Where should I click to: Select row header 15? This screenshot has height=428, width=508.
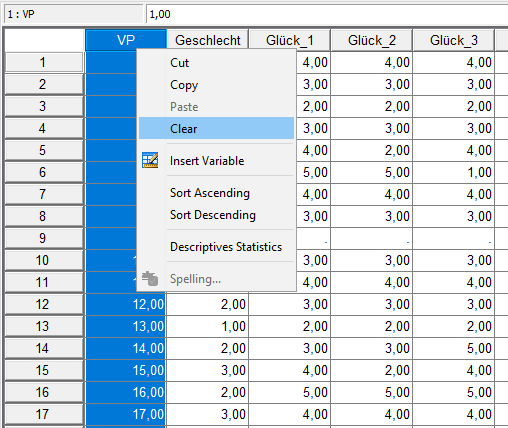pos(44,370)
